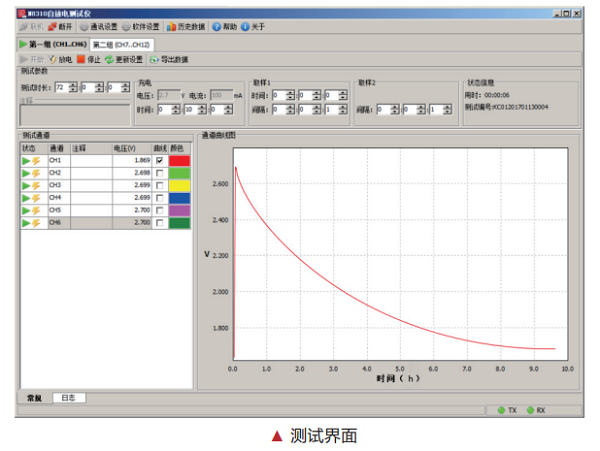Click the 断开 (disconnect) toolbar icon
Image resolution: width=600 pixels, height=451 pixels.
point(59,27)
